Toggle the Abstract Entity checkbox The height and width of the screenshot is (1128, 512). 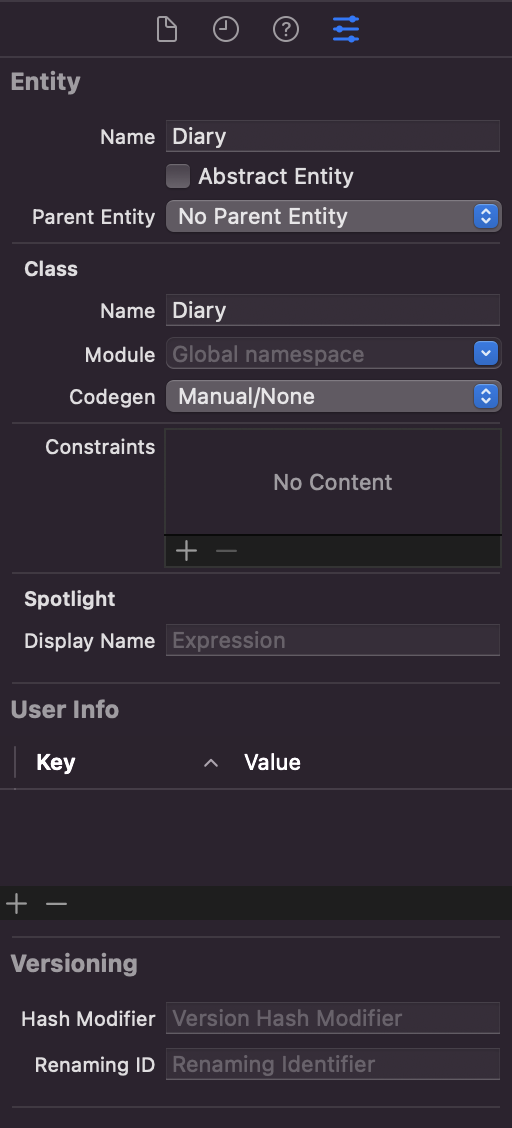[x=178, y=176]
